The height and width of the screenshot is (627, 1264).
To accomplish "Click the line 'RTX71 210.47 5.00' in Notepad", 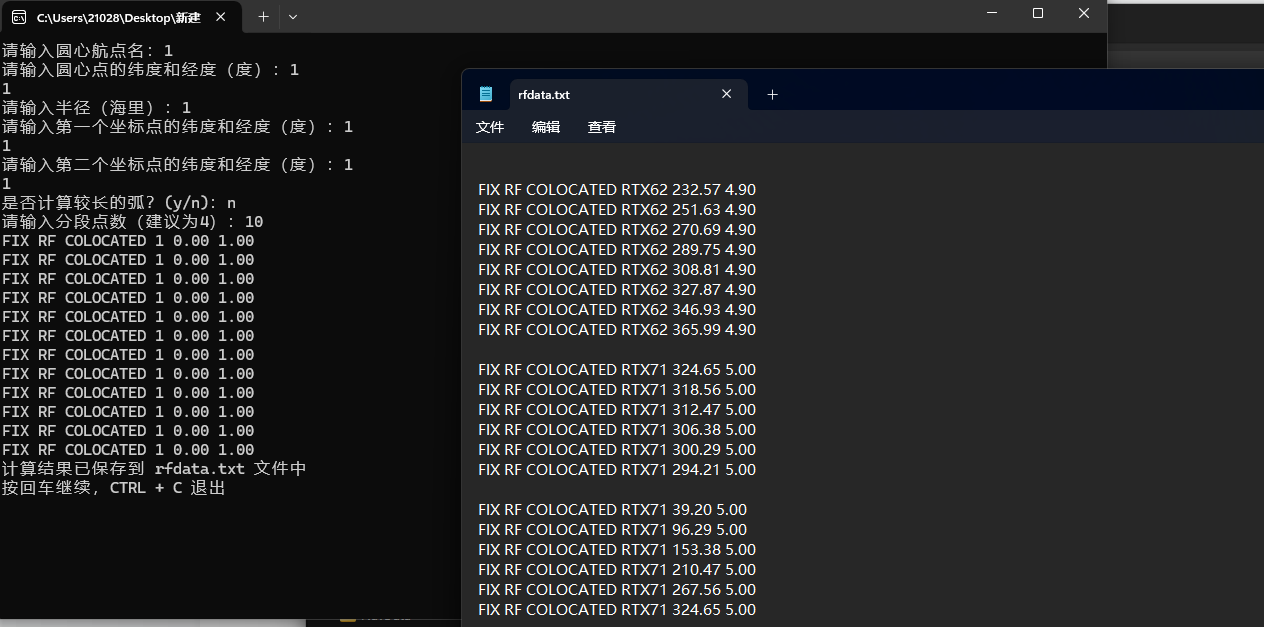I will point(617,569).
